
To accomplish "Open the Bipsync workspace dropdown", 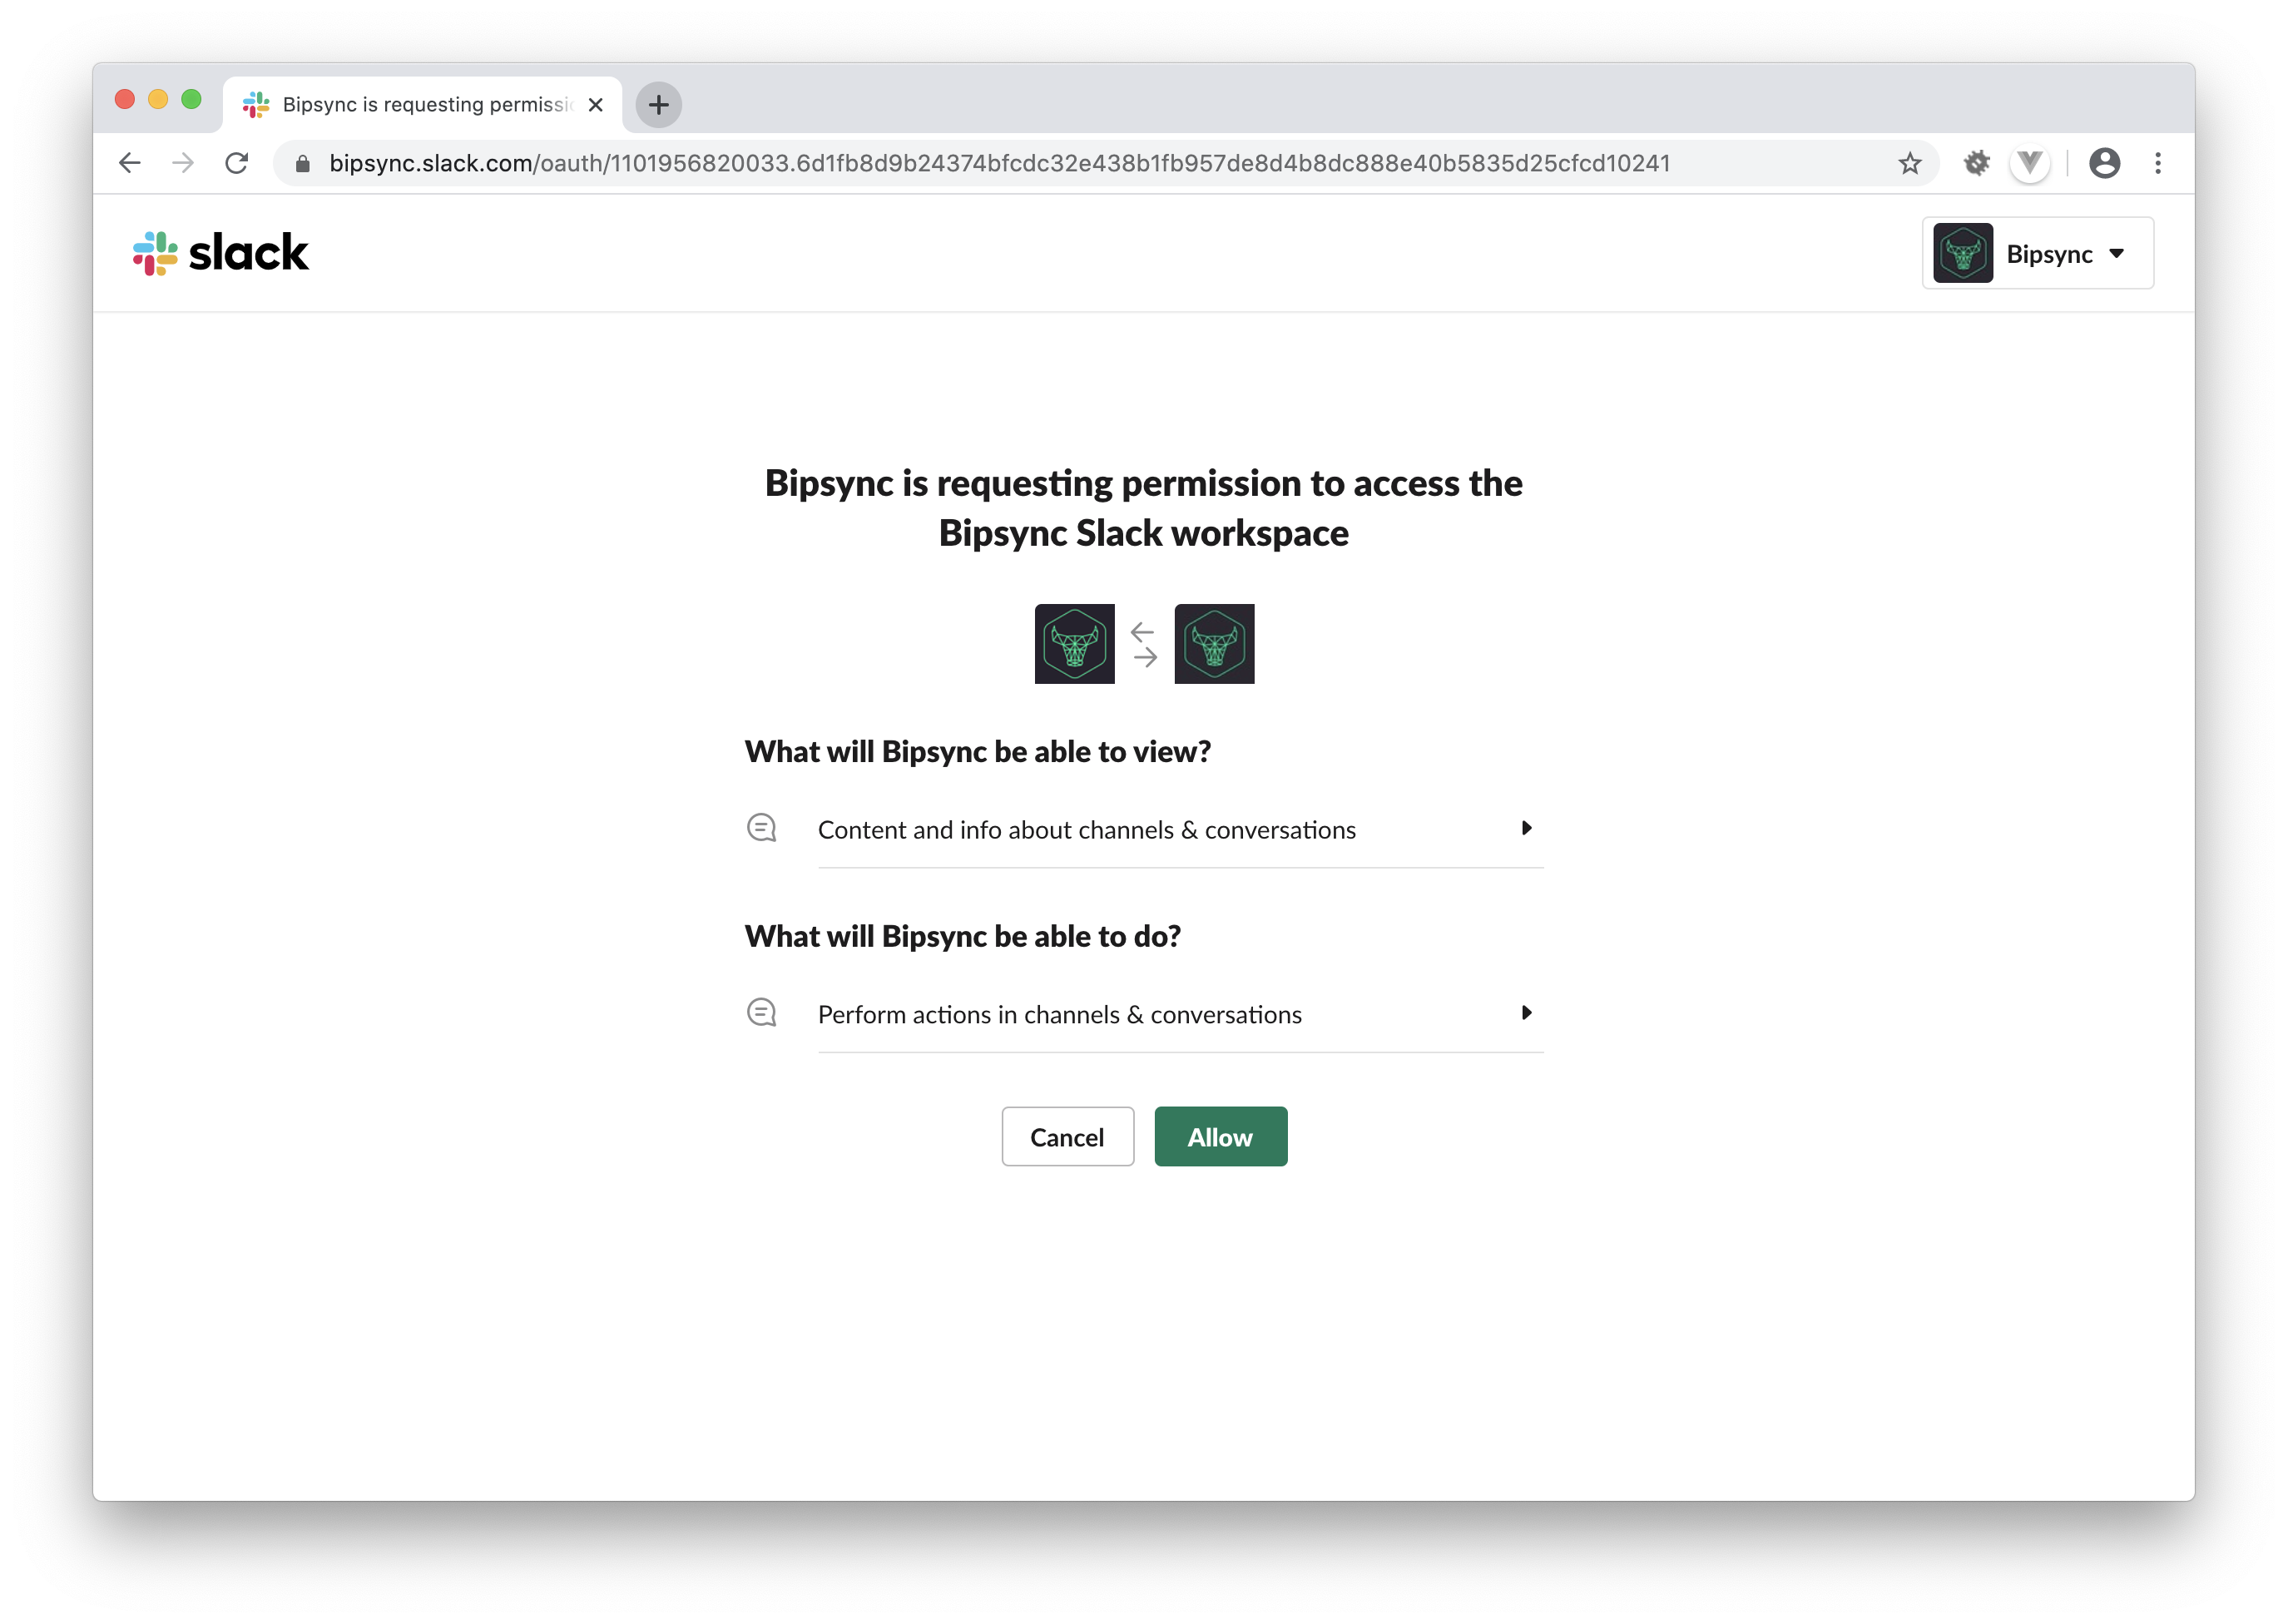I will (2037, 253).
